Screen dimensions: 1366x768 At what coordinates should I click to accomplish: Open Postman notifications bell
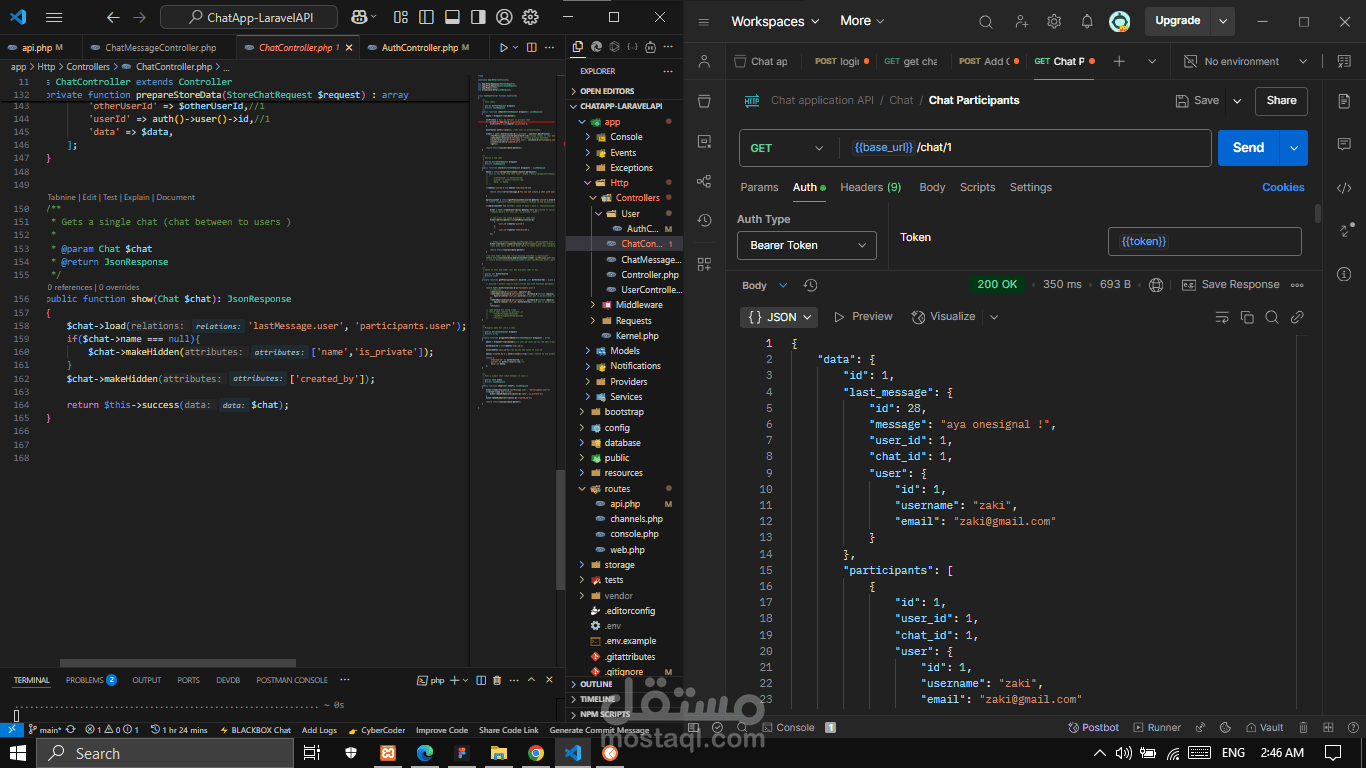(x=1087, y=22)
